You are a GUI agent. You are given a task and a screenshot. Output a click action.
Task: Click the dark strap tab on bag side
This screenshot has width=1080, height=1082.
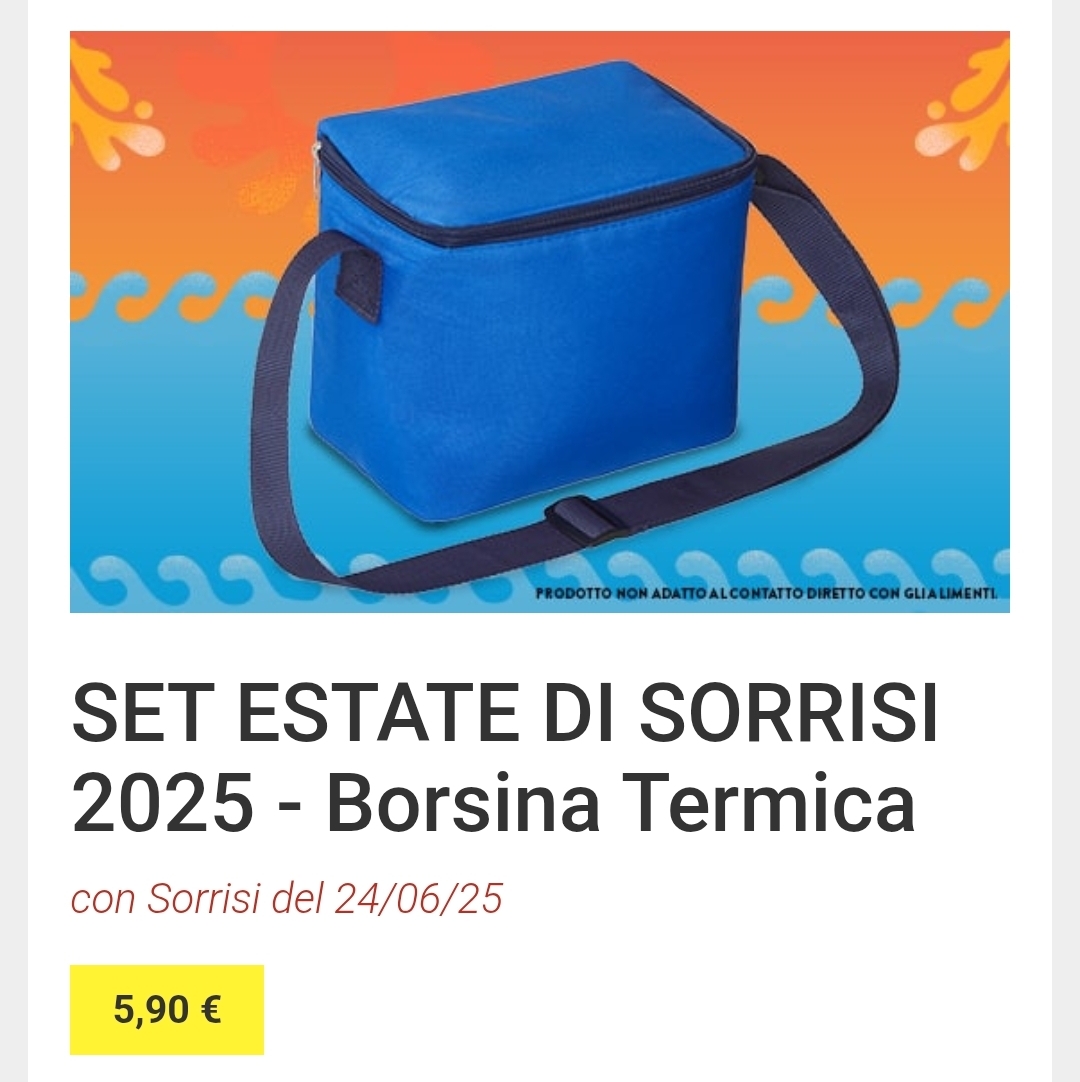[x=358, y=285]
